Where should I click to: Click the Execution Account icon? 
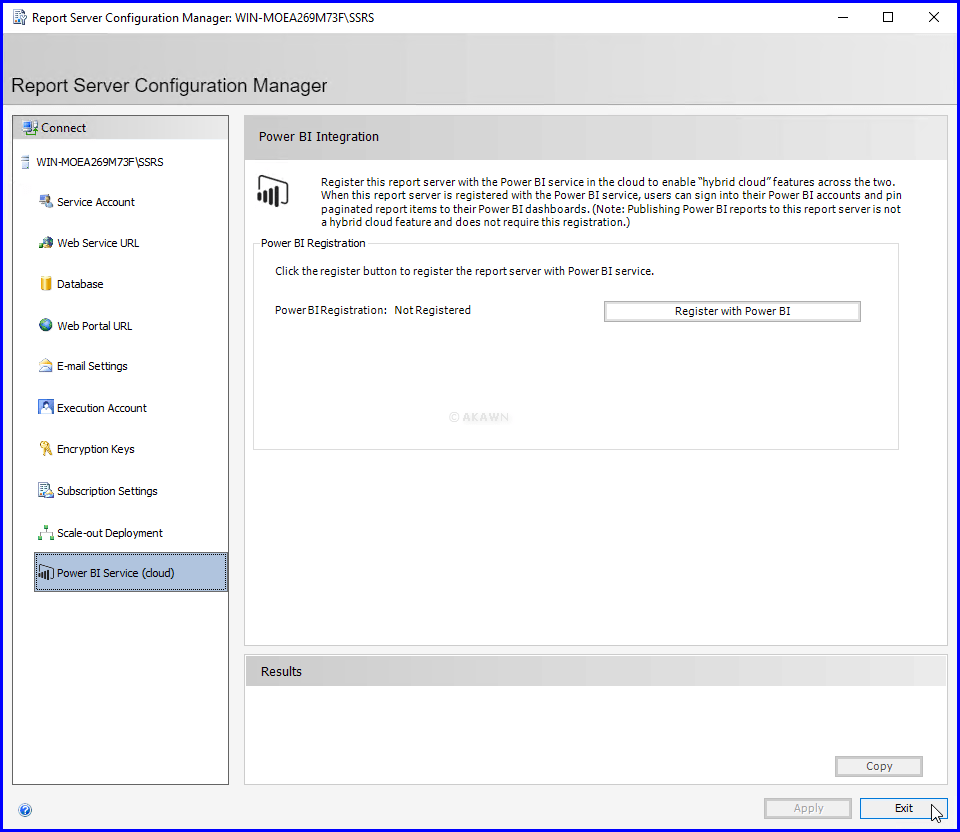[x=46, y=407]
